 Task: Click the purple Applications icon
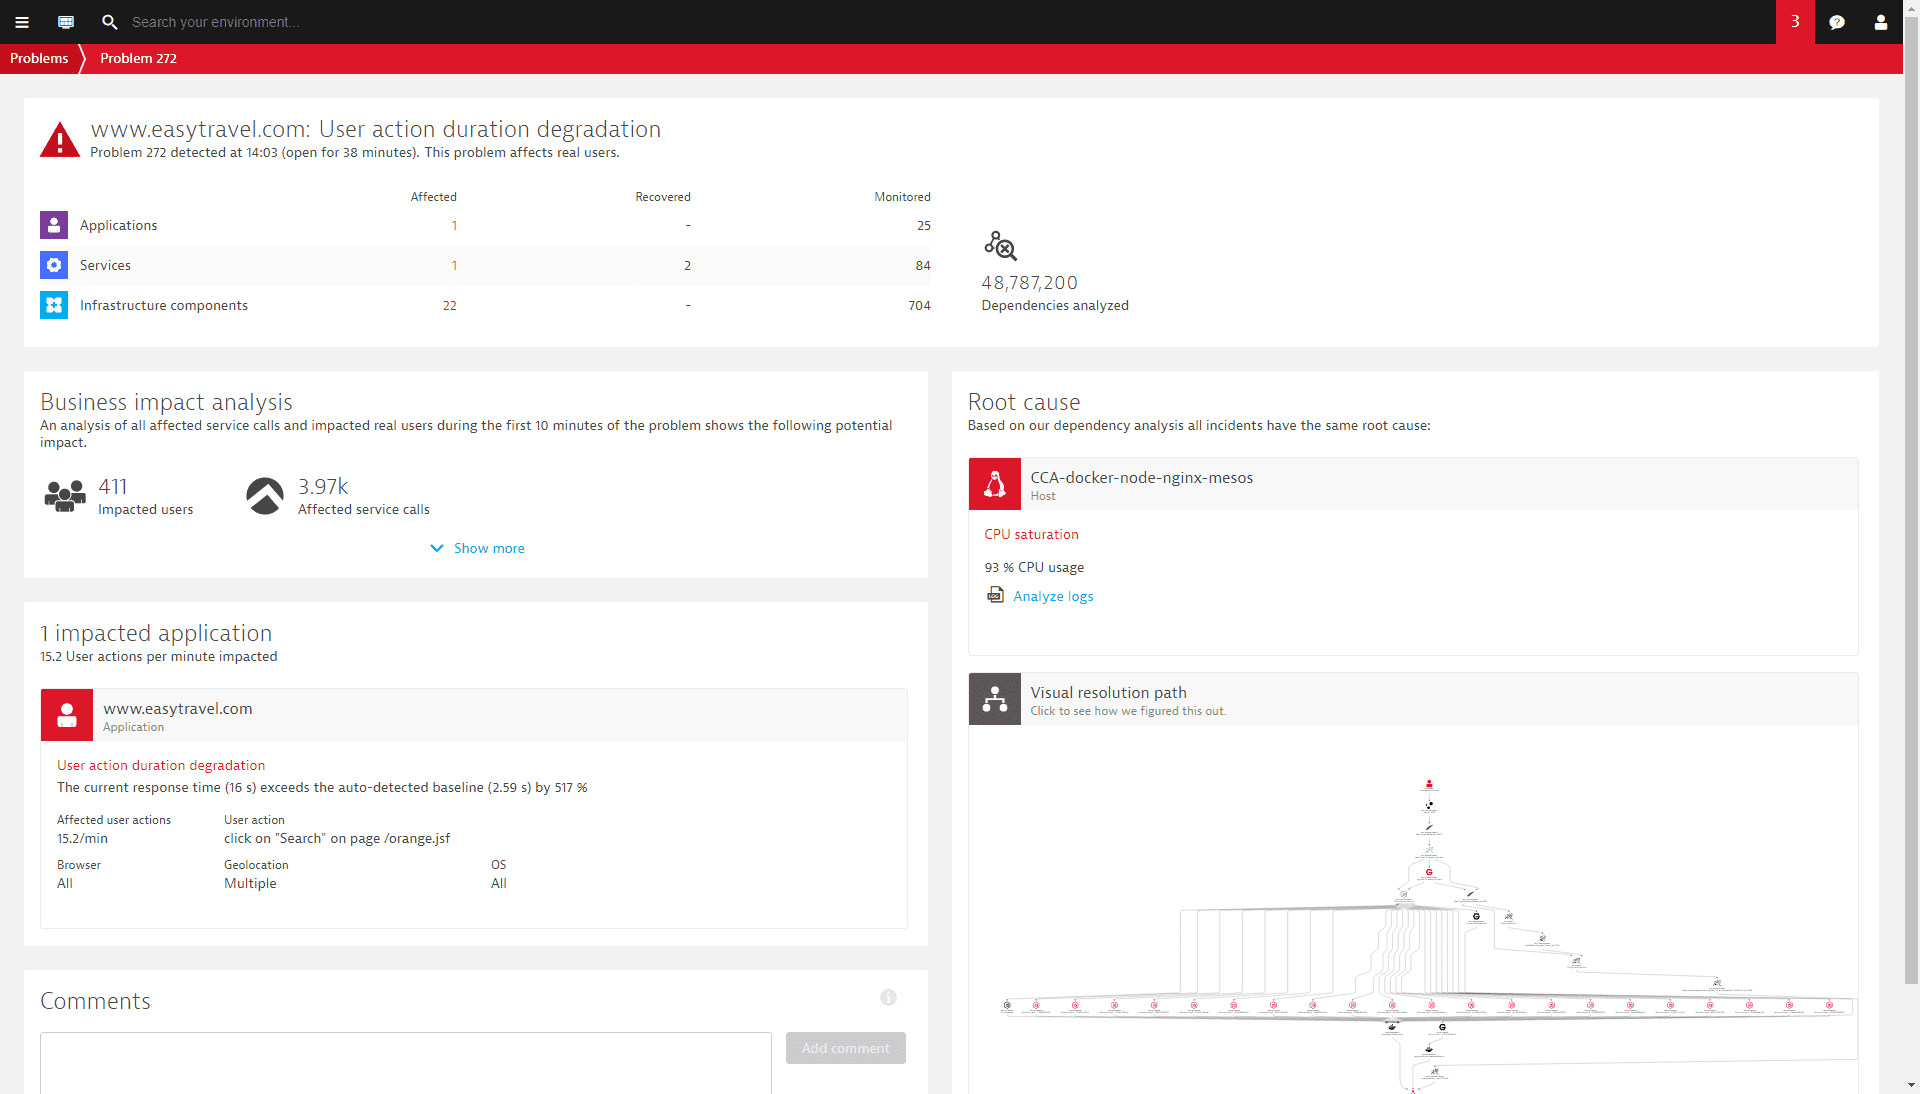pyautogui.click(x=54, y=225)
